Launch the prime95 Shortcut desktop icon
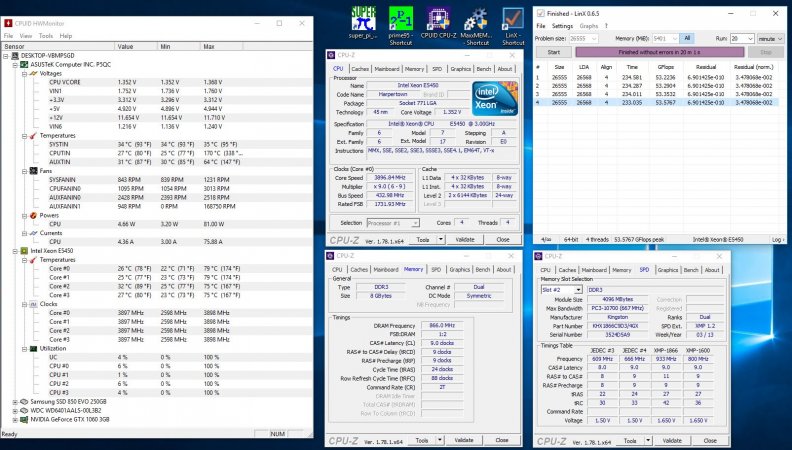The height and width of the screenshot is (450, 792). click(401, 25)
